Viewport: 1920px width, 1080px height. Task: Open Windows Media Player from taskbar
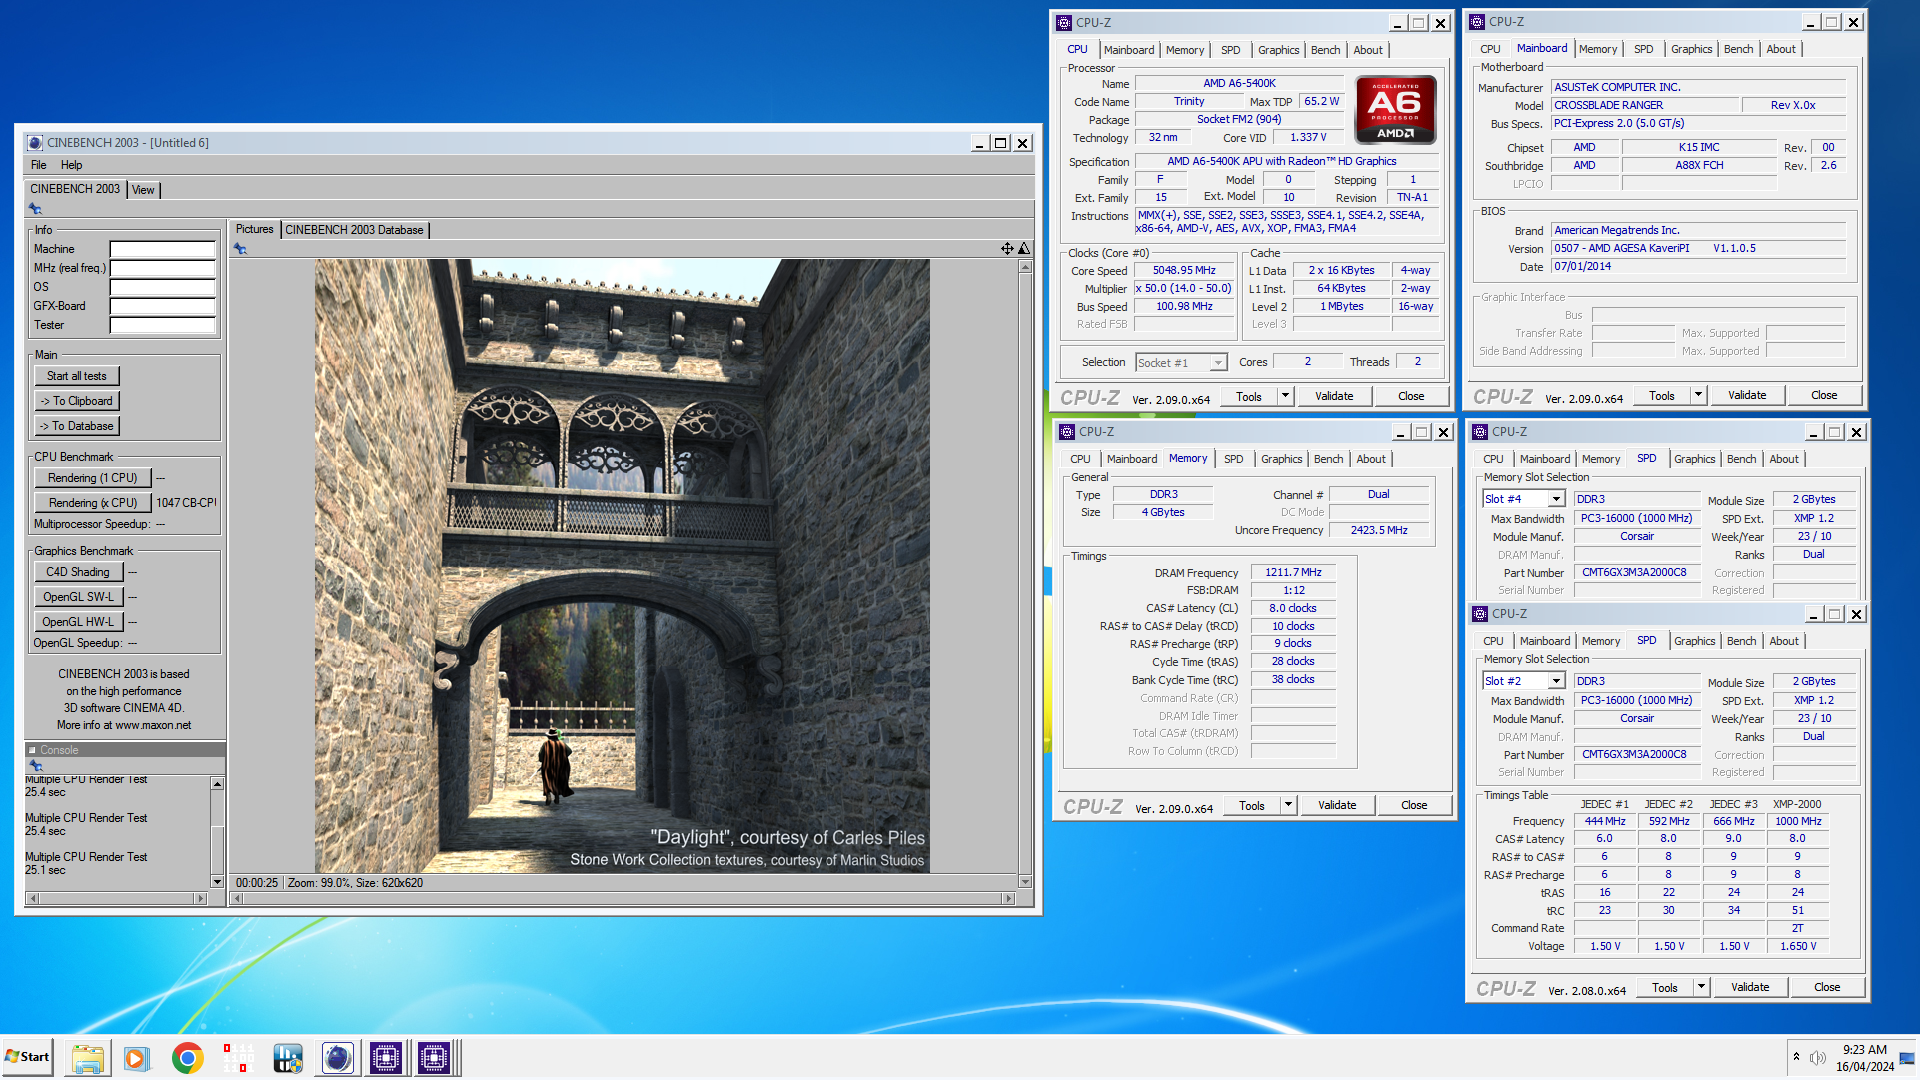pos(136,1057)
